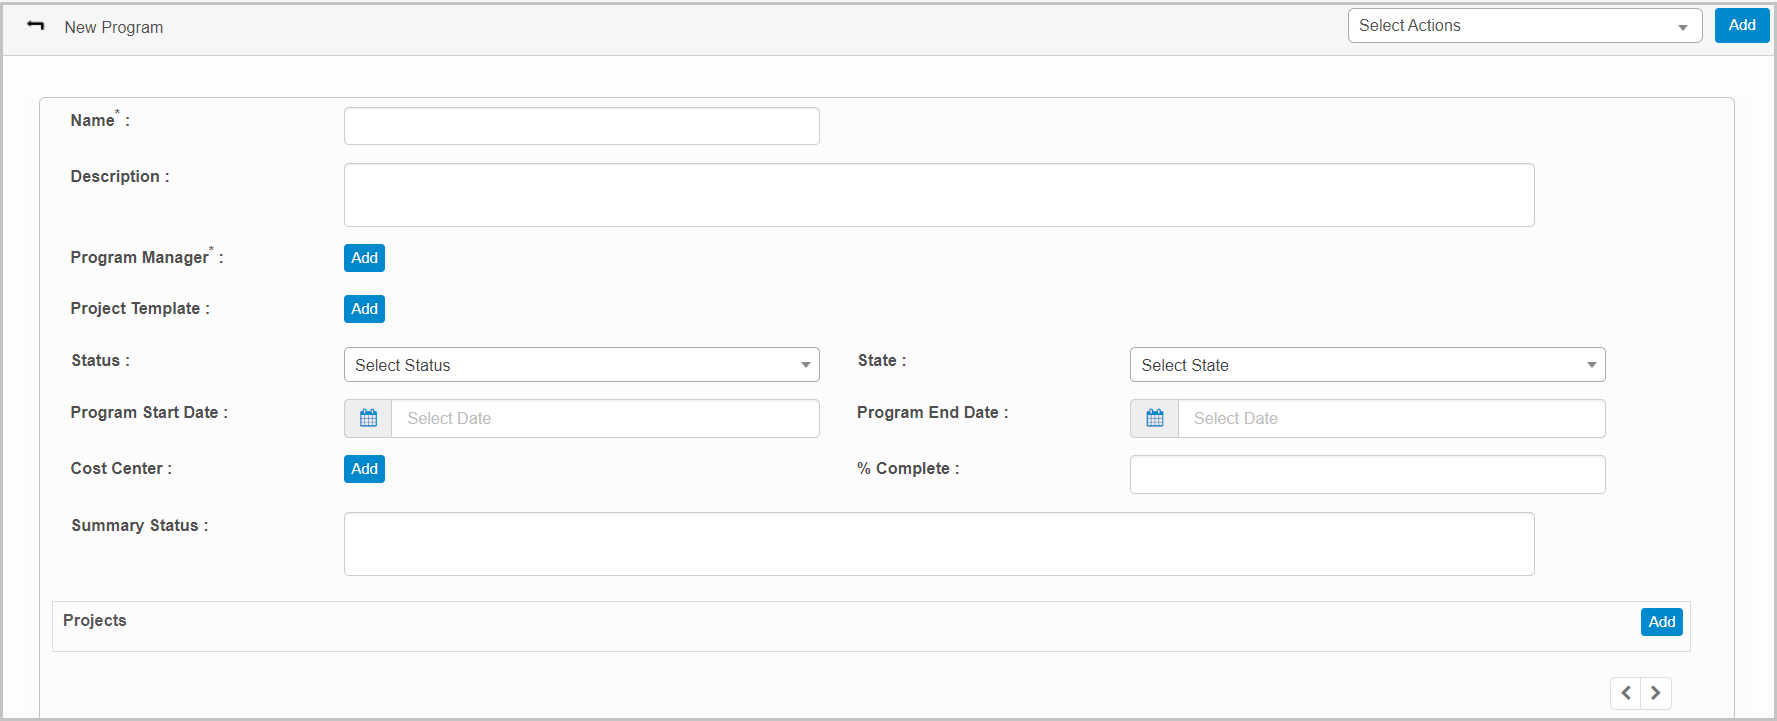Expand the Select State dropdown
Viewport: 1777px width, 721px height.
[1367, 365]
